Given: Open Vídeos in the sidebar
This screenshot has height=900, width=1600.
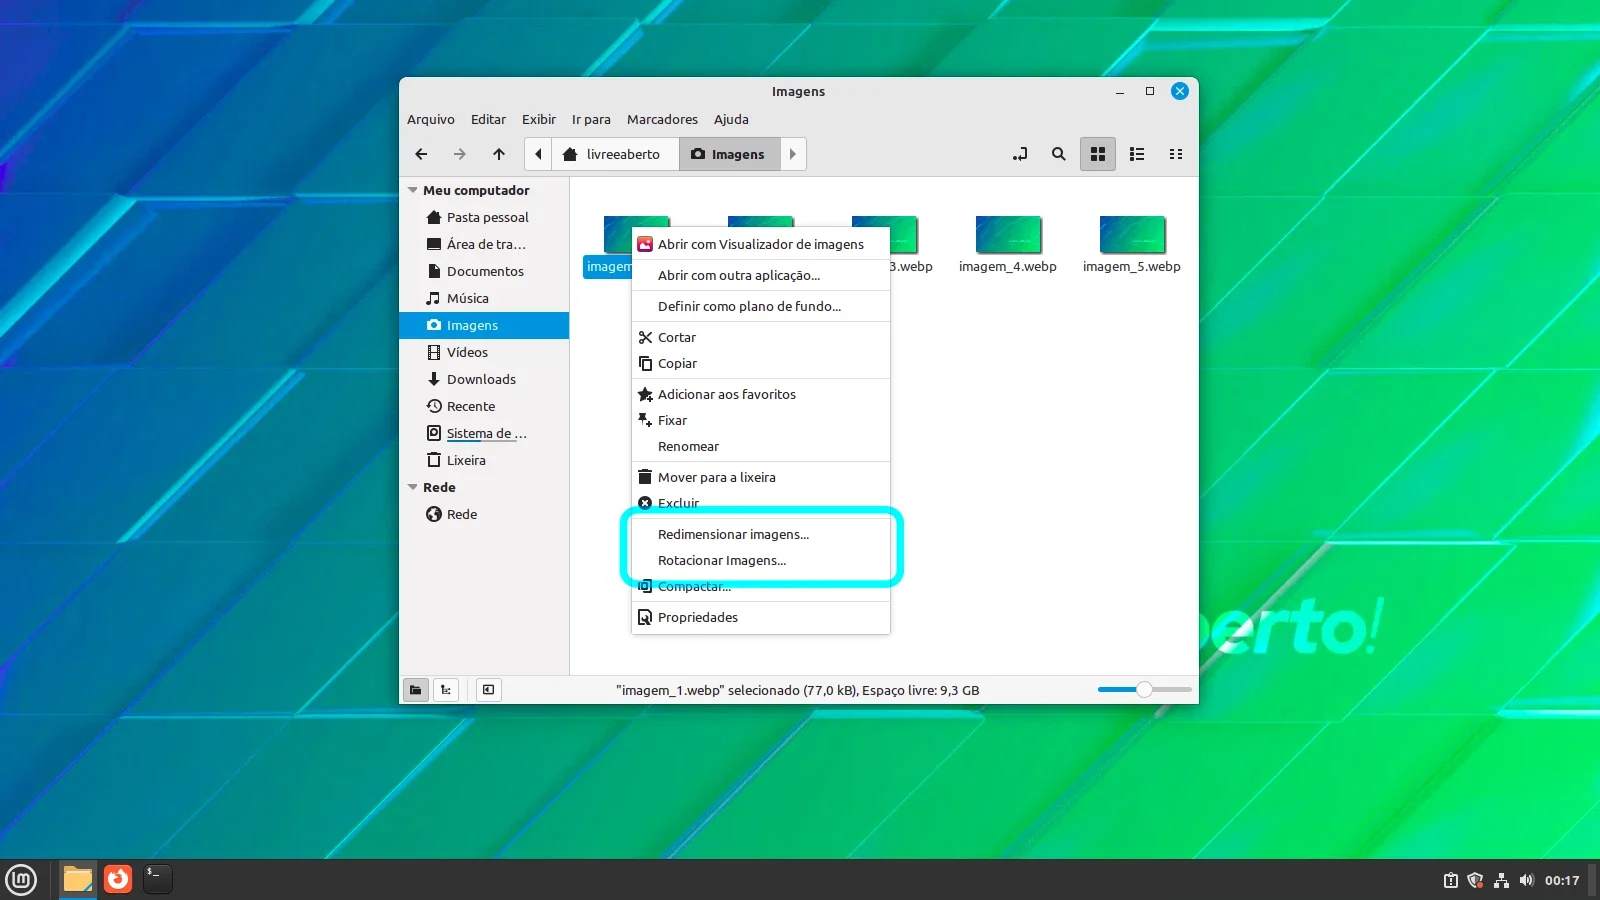Looking at the screenshot, I should [x=484, y=352].
